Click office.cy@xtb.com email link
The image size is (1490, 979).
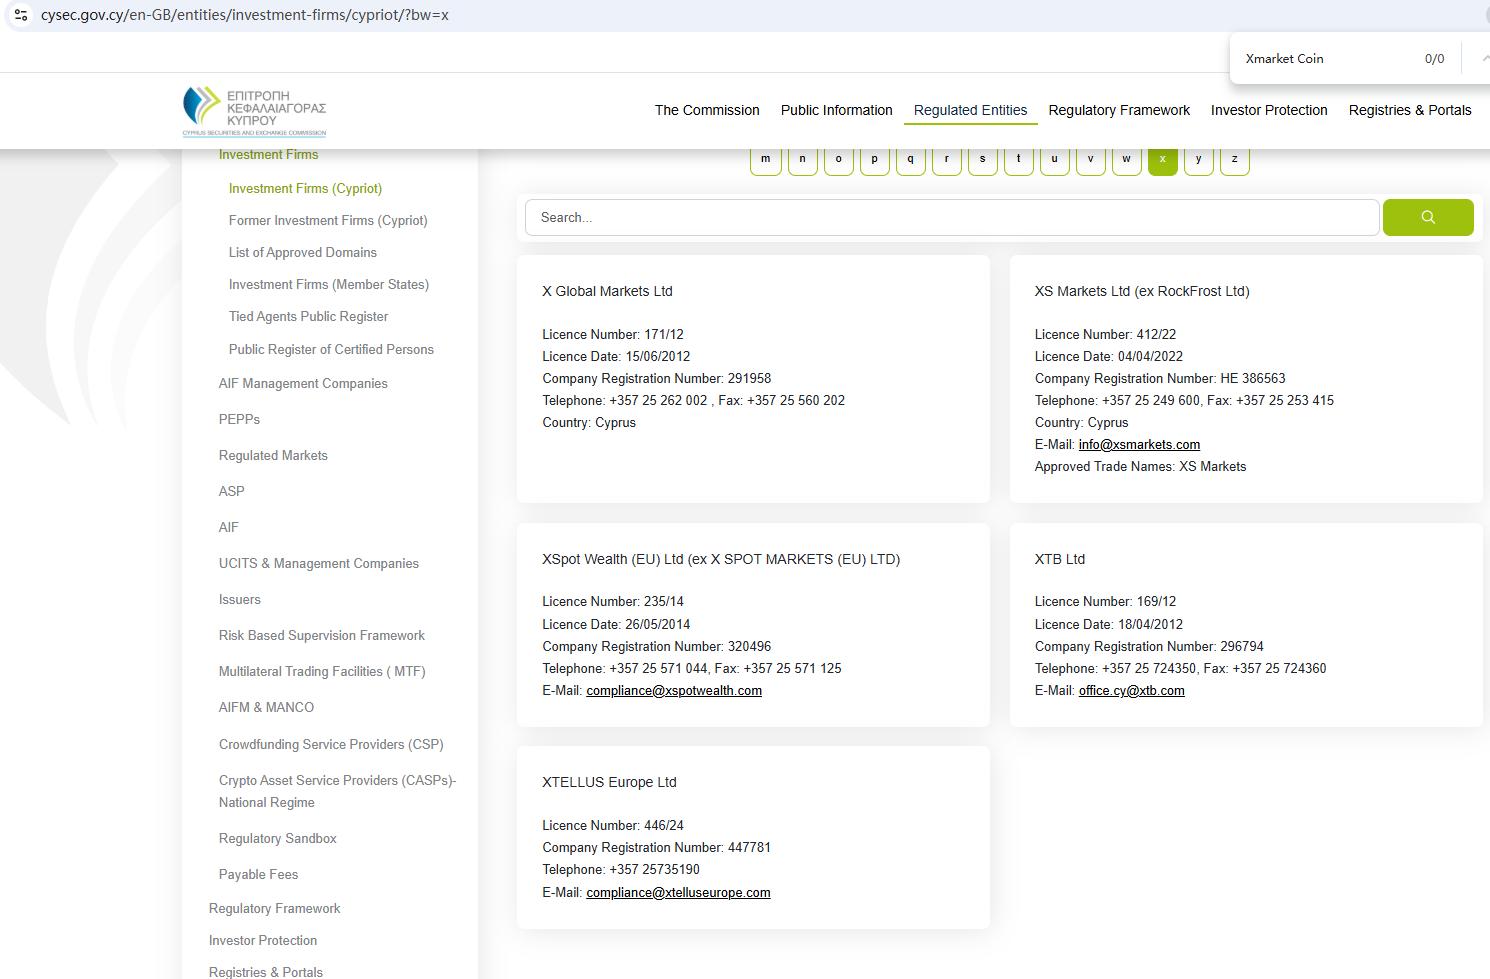1131,691
